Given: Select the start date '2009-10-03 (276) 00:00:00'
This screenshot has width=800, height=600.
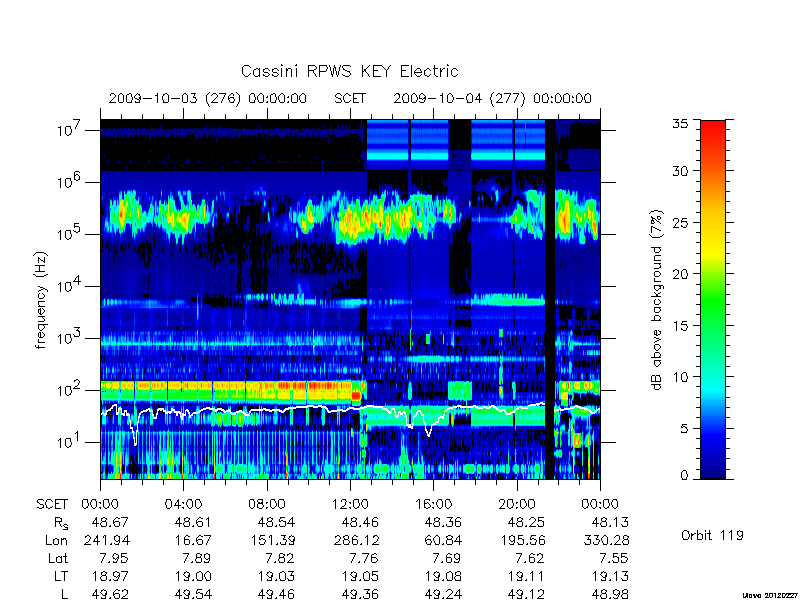Looking at the screenshot, I should 208,98.
